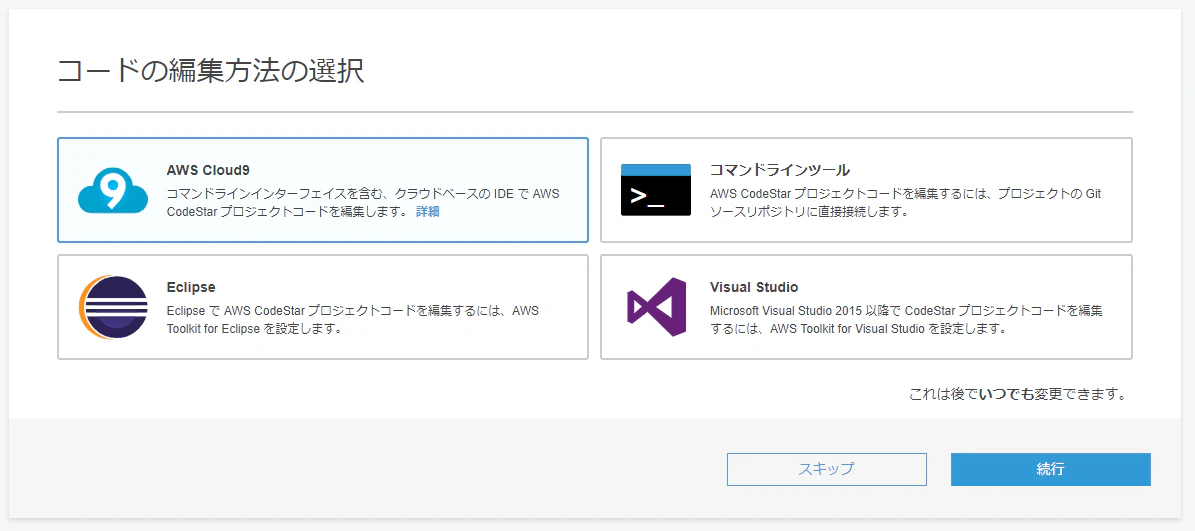Click the bold いつでも word in note

pyautogui.click(x=1008, y=395)
